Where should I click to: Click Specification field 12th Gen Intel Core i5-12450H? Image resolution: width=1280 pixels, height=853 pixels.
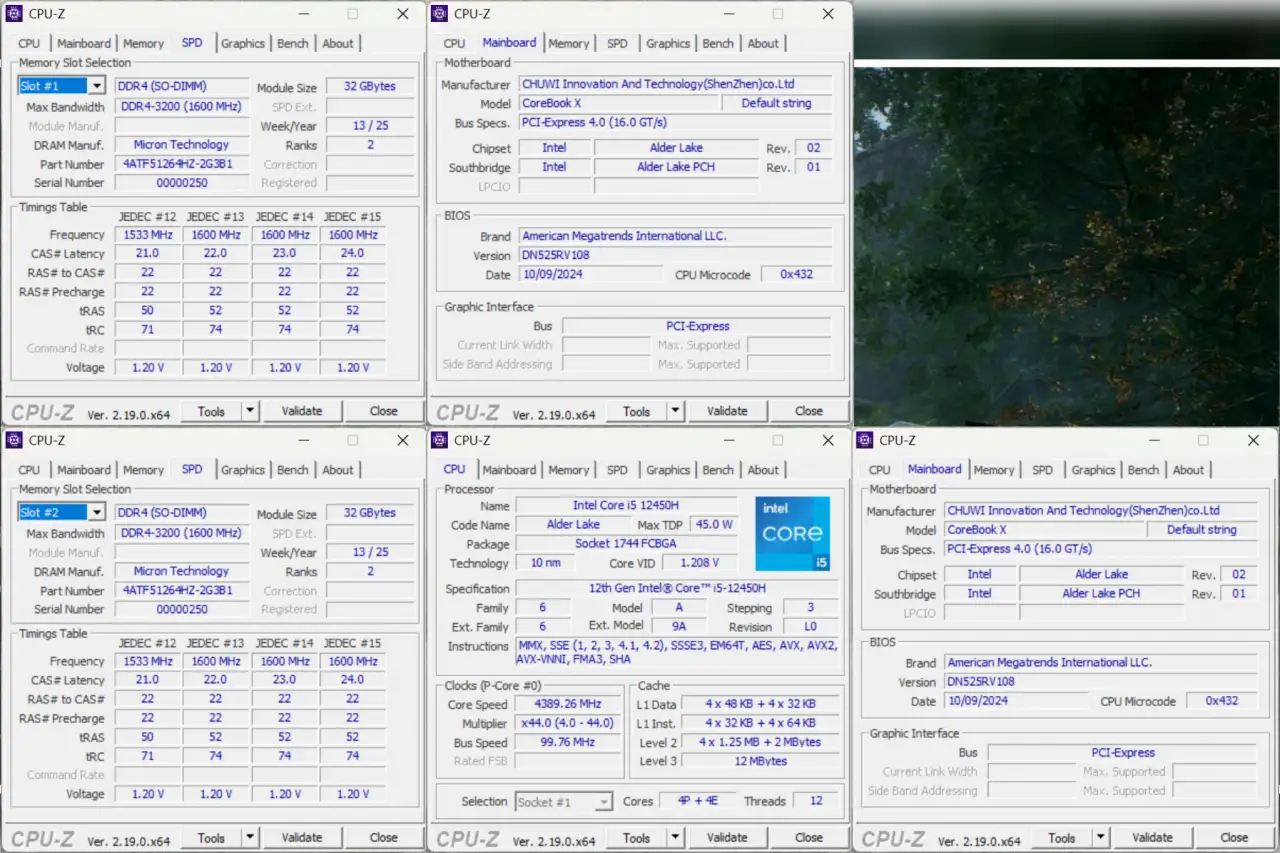coord(677,589)
